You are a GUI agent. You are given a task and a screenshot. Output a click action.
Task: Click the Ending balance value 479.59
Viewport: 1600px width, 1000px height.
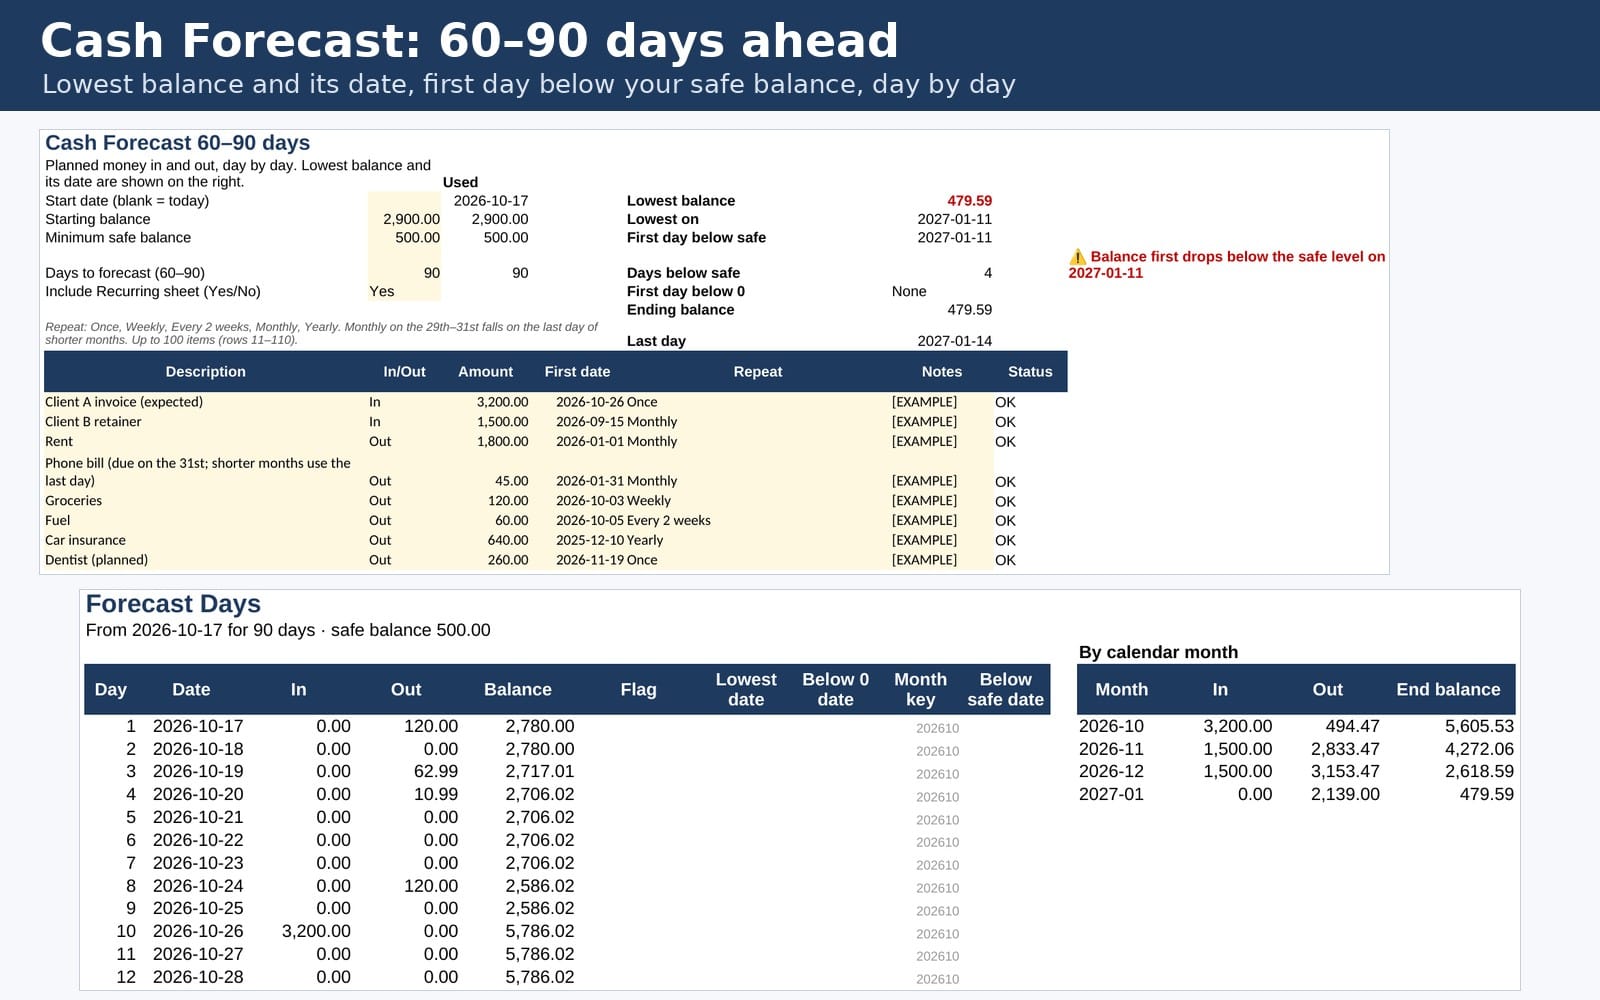(x=969, y=310)
